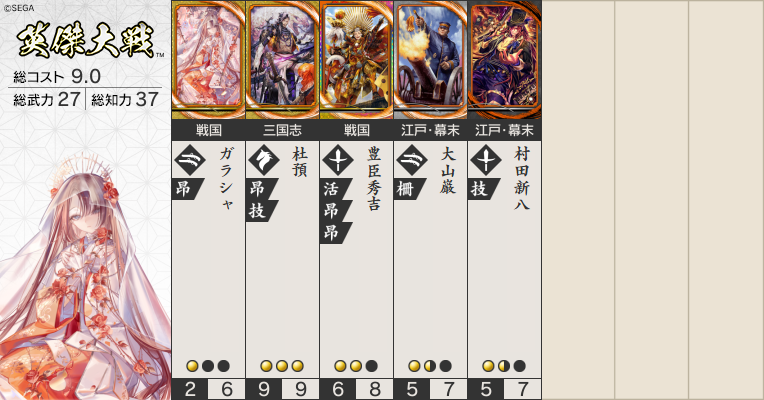Click the 活 skill badge under 豊臣秀吉
The width and height of the screenshot is (764, 400).
pyautogui.click(x=334, y=189)
